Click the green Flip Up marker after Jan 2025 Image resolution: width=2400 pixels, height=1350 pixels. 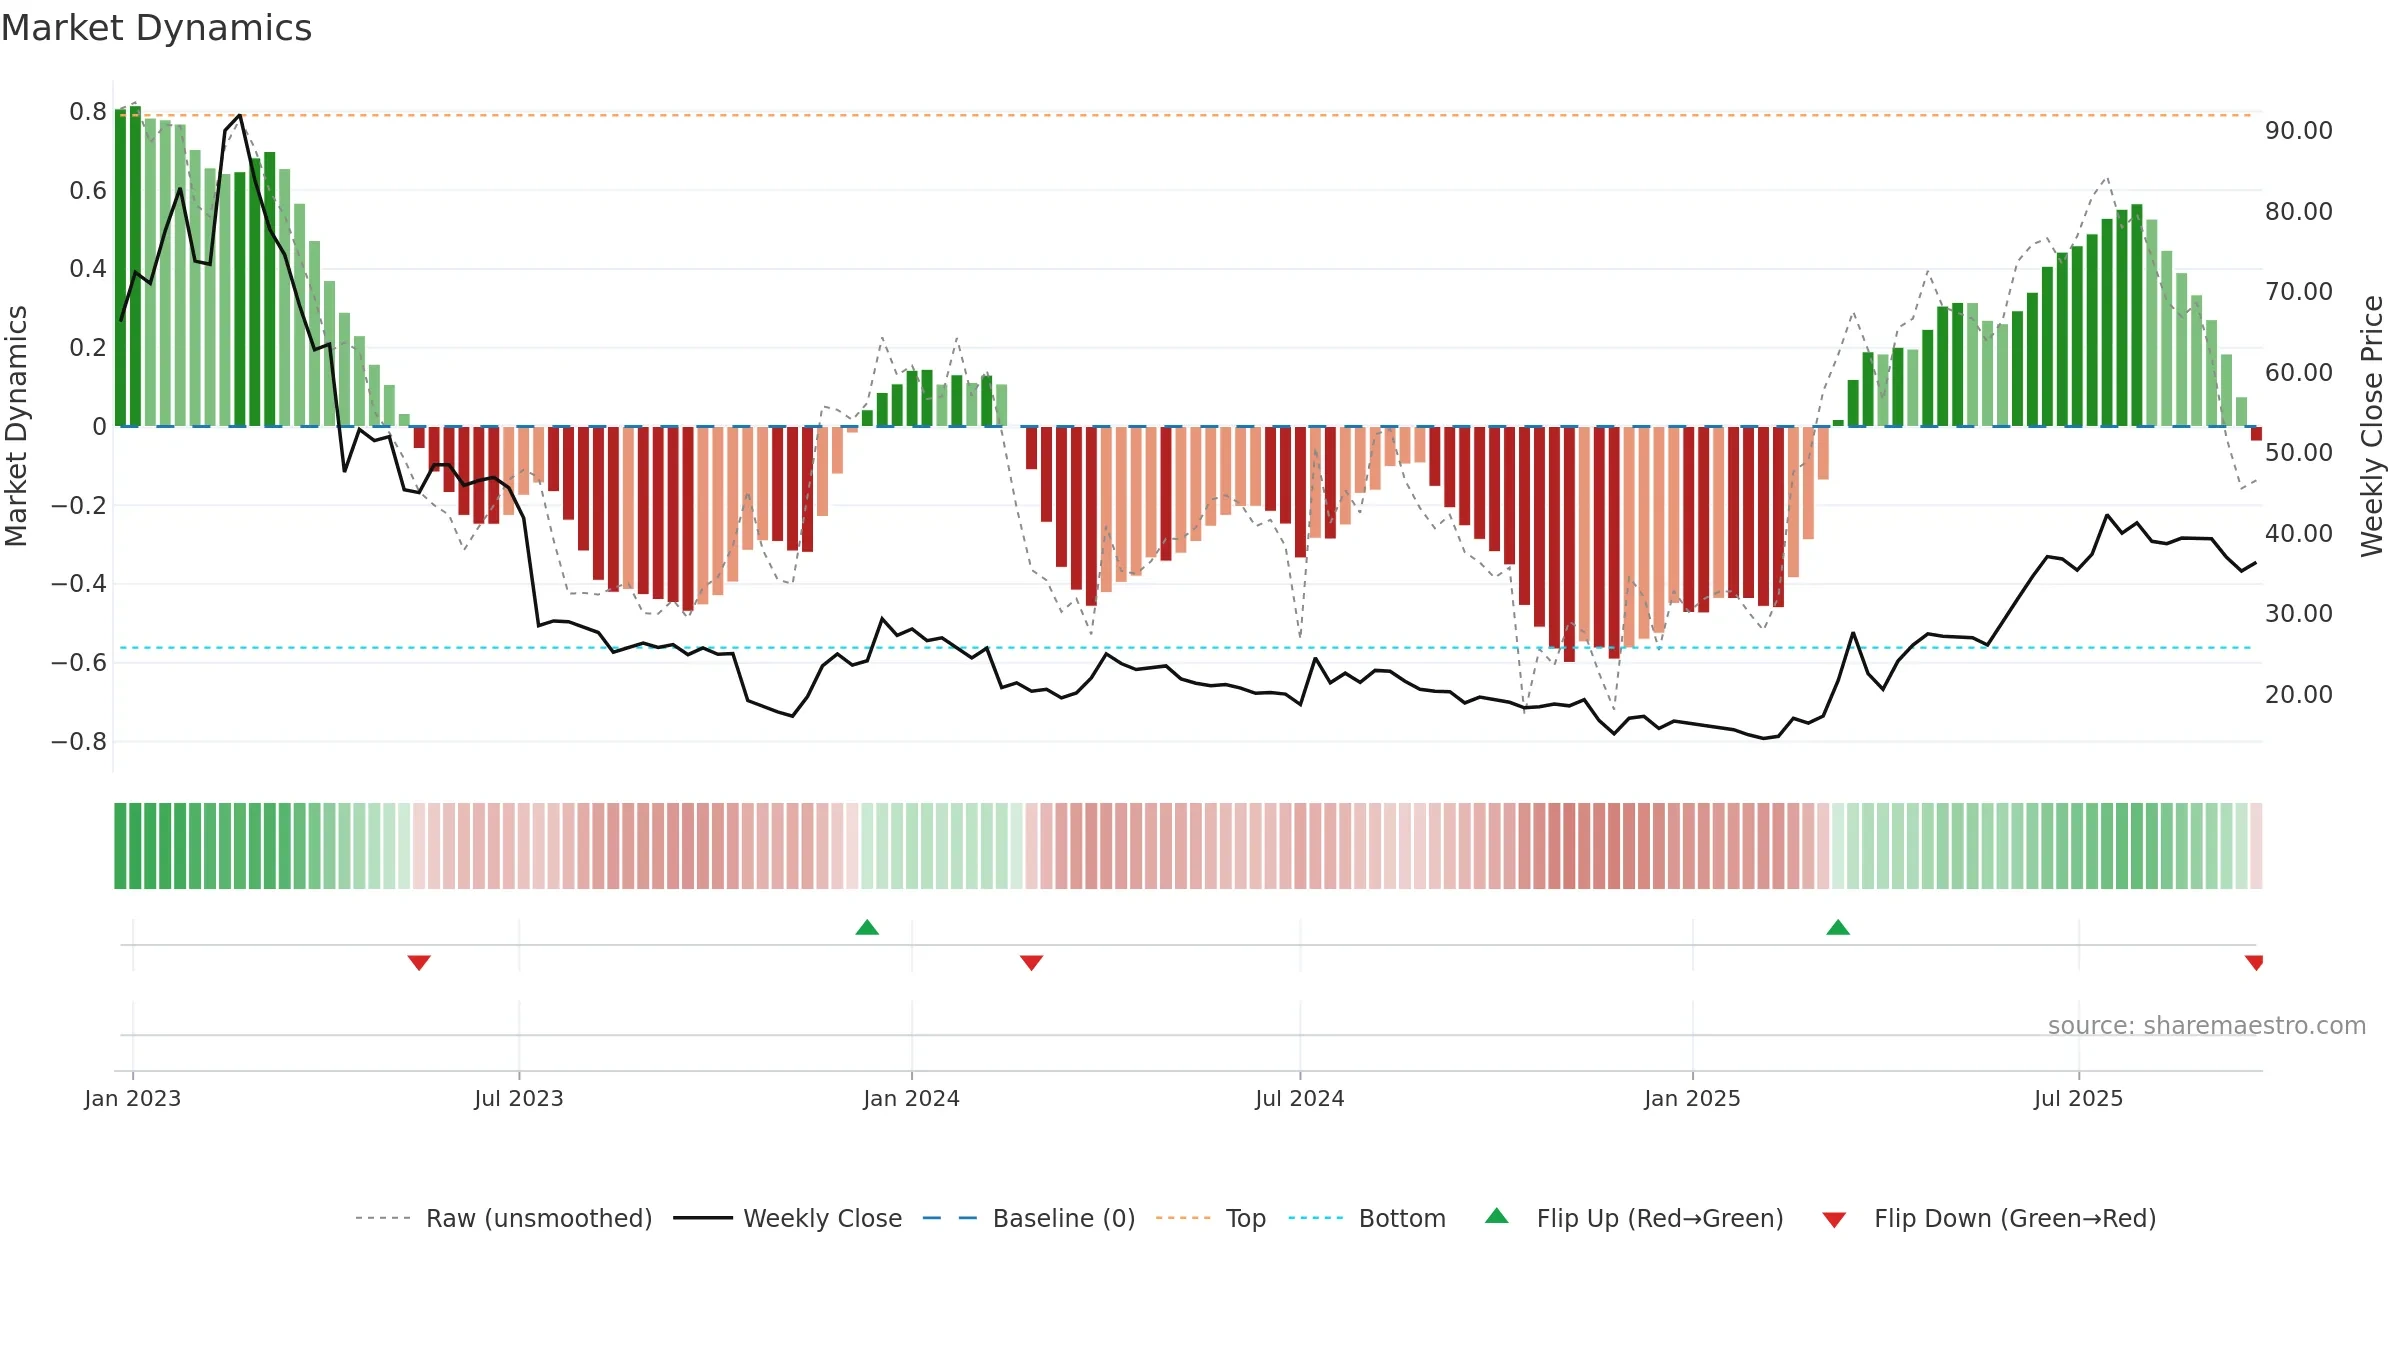tap(1838, 927)
